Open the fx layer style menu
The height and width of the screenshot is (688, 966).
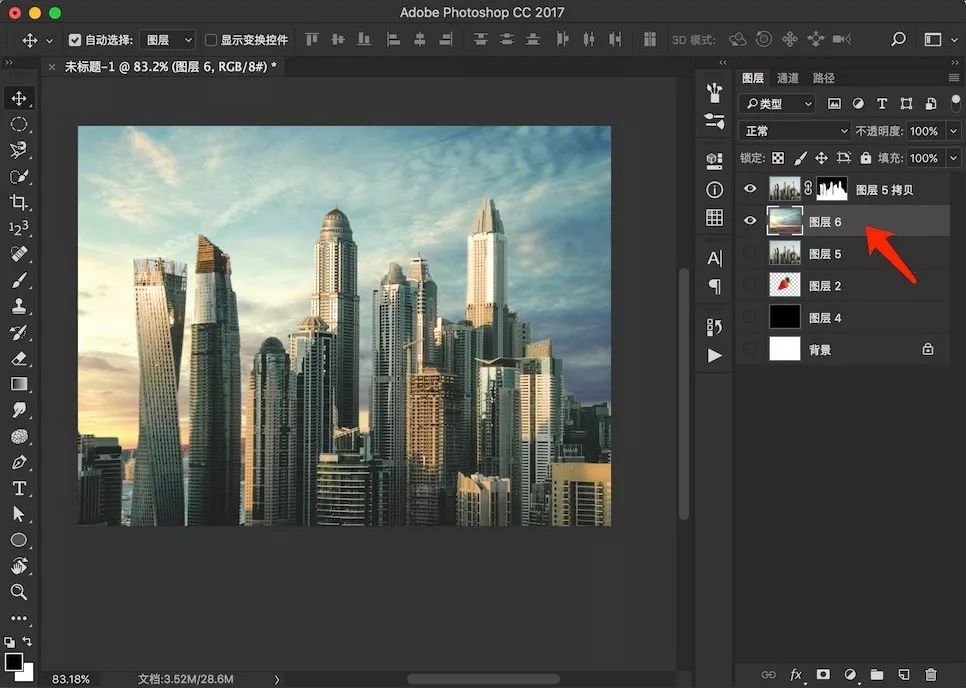click(x=795, y=676)
